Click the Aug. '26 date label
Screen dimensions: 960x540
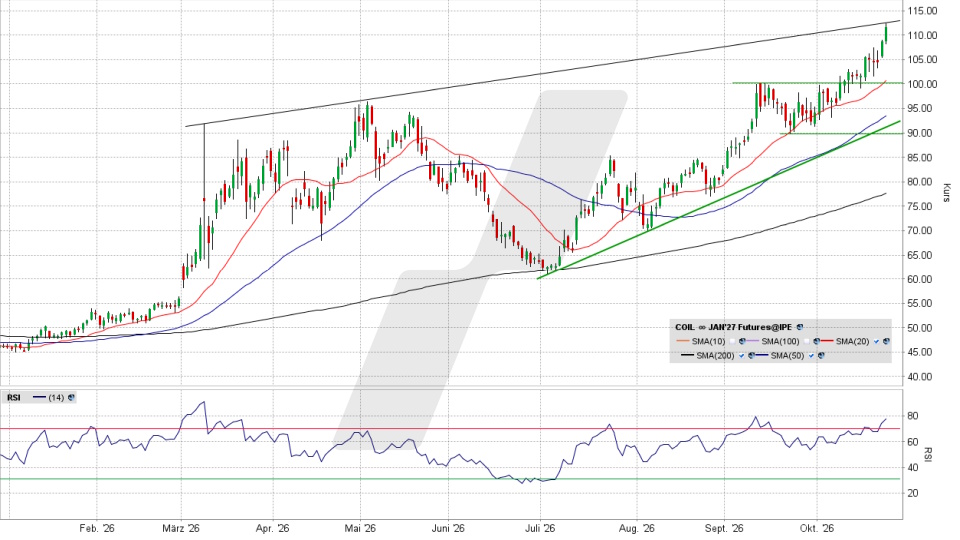point(637,528)
